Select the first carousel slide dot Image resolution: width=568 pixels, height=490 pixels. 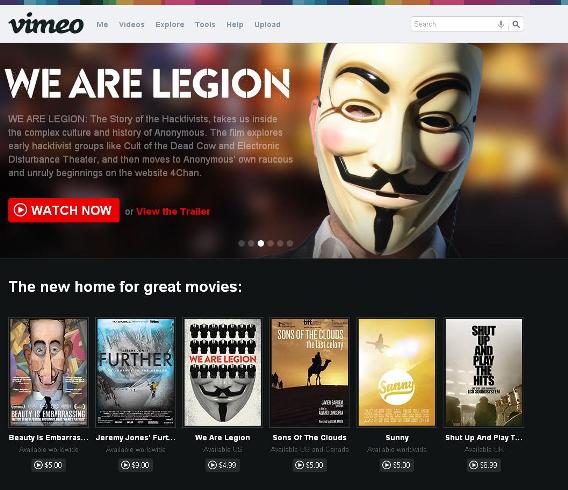[x=242, y=243]
